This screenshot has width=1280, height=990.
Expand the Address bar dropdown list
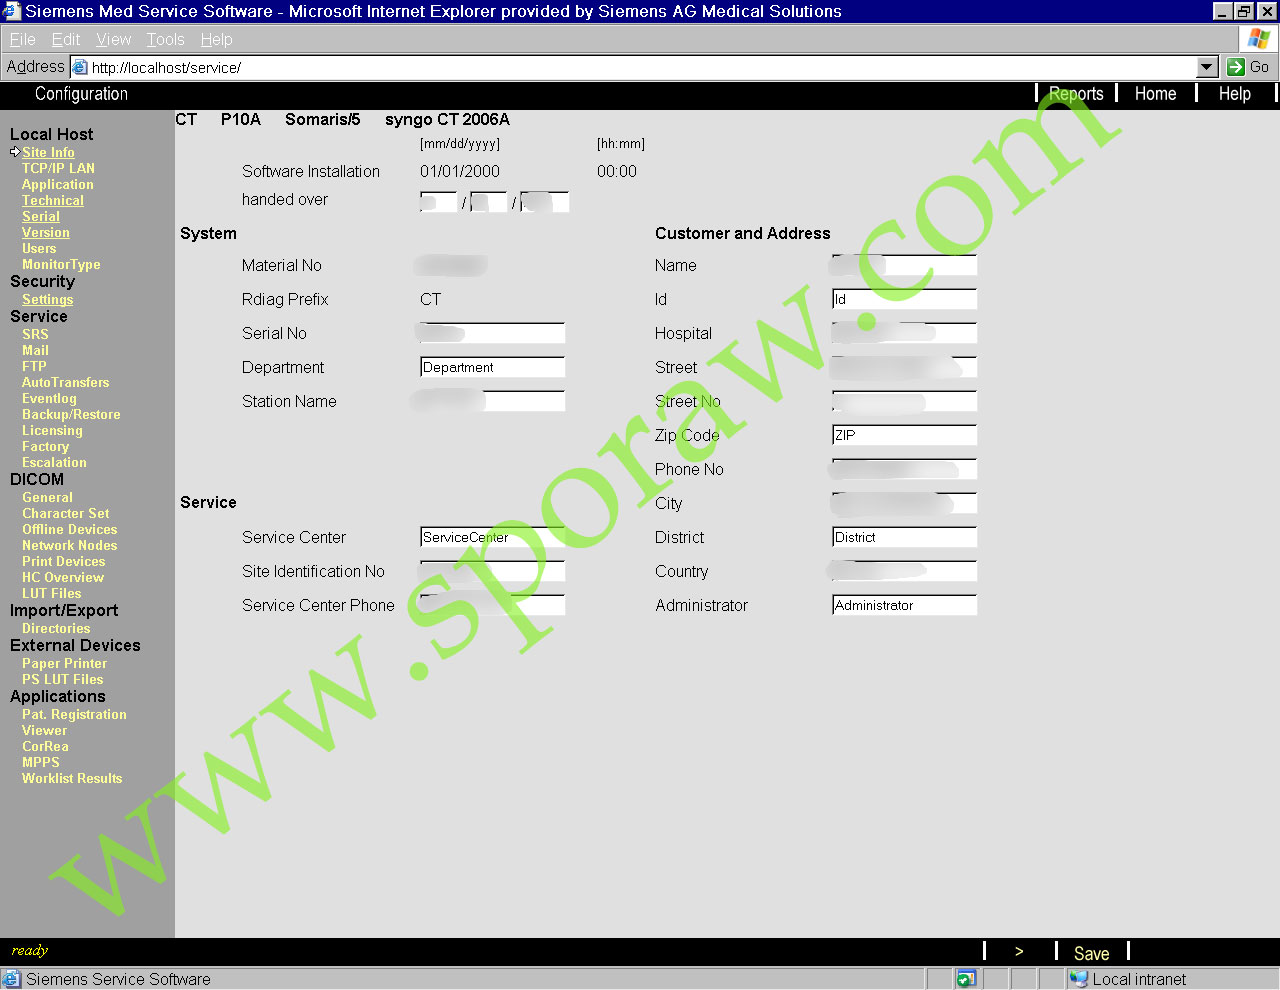tap(1207, 67)
